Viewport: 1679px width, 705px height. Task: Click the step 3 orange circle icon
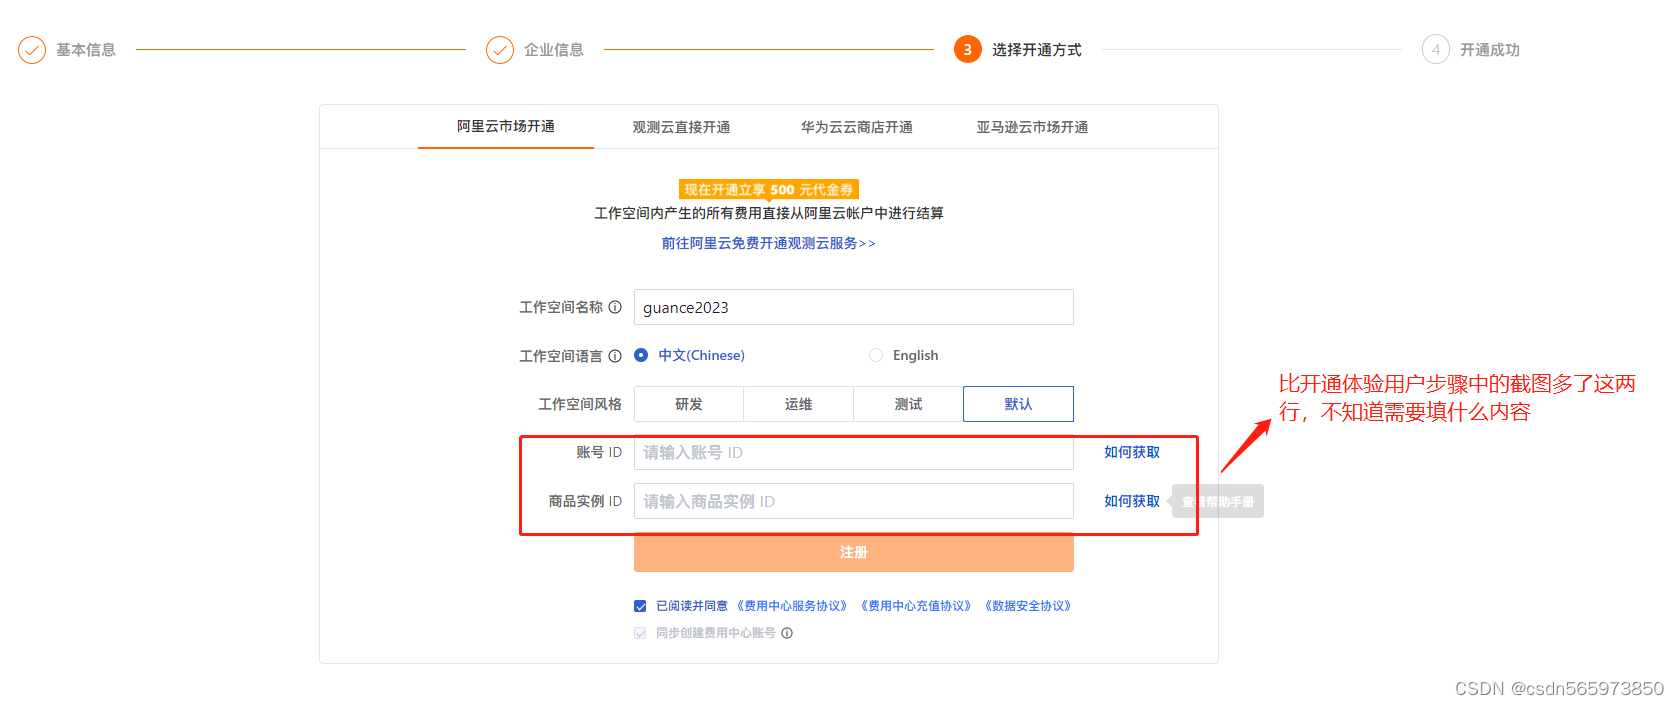pos(968,49)
